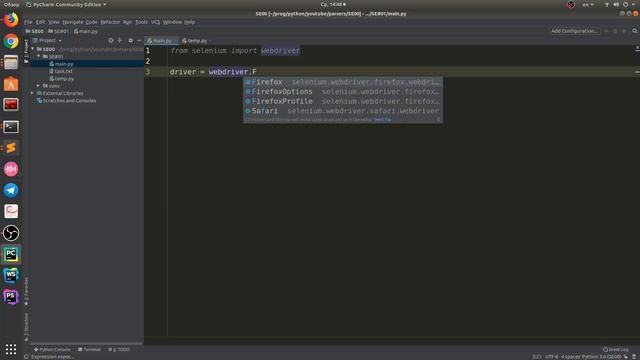Viewport: 640px width, 360px height.
Task: Click SE#01 breadcrumb in navigation bar
Action: click(58, 31)
